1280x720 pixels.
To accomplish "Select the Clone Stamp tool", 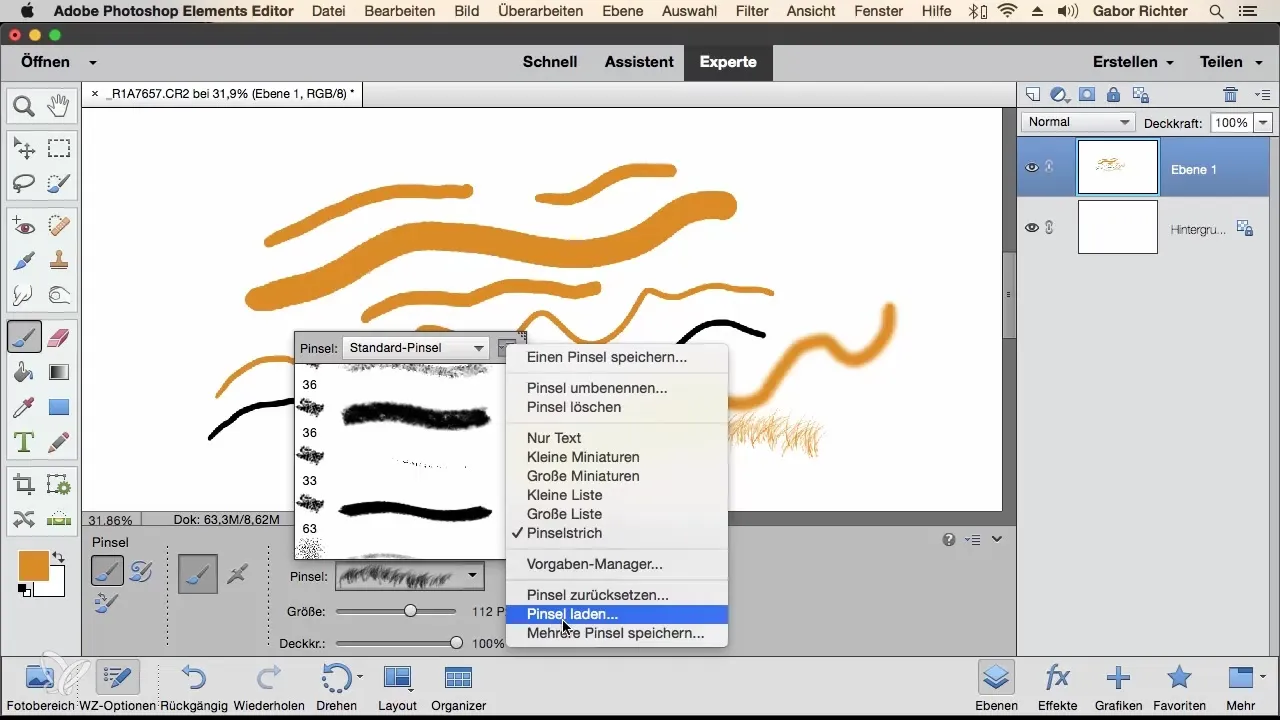I will [x=58, y=261].
